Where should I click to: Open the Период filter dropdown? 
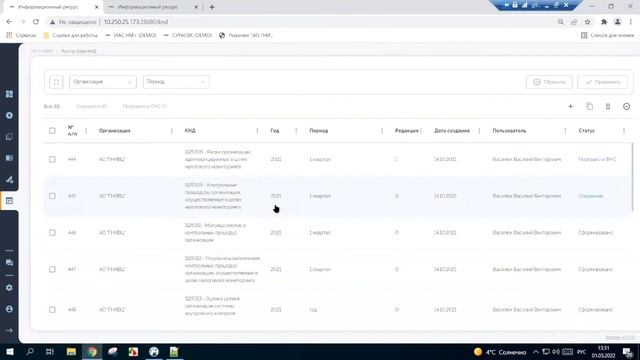(176, 82)
